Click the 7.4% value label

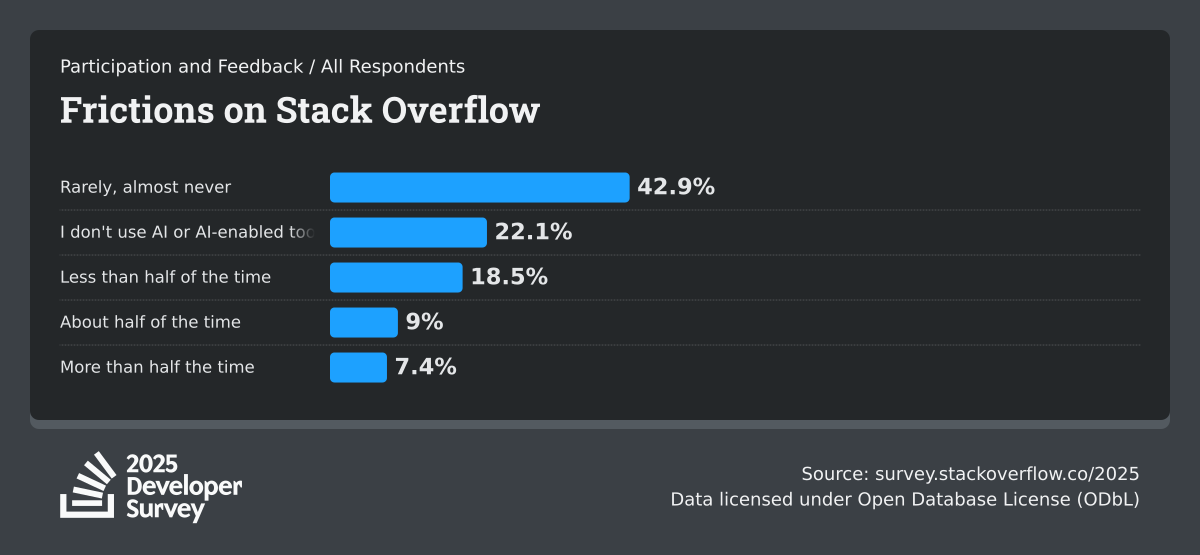(426, 367)
